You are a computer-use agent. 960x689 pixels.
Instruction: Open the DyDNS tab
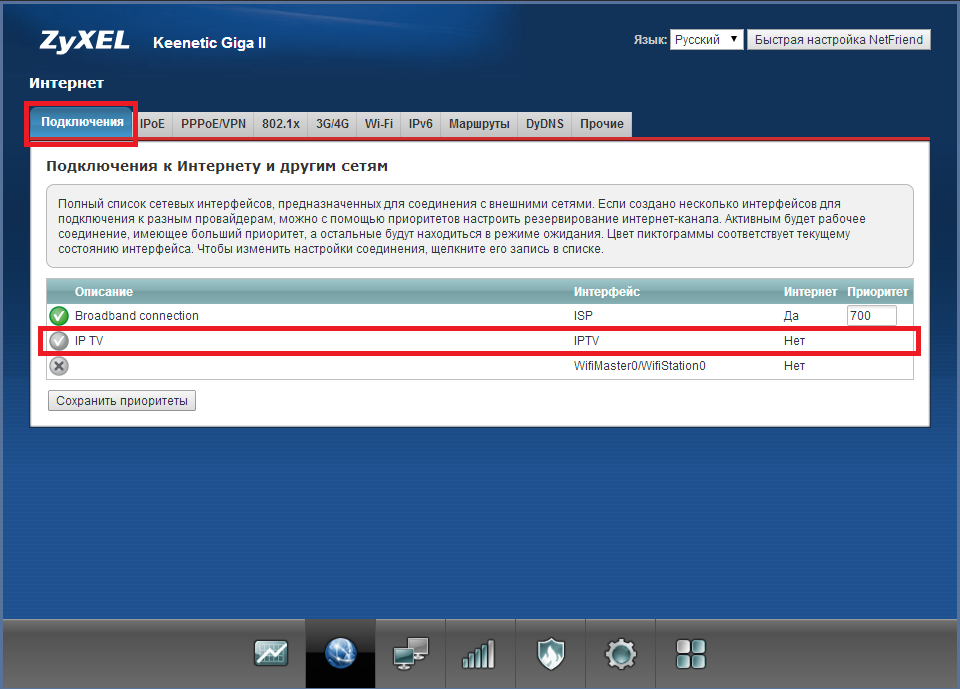pos(545,124)
